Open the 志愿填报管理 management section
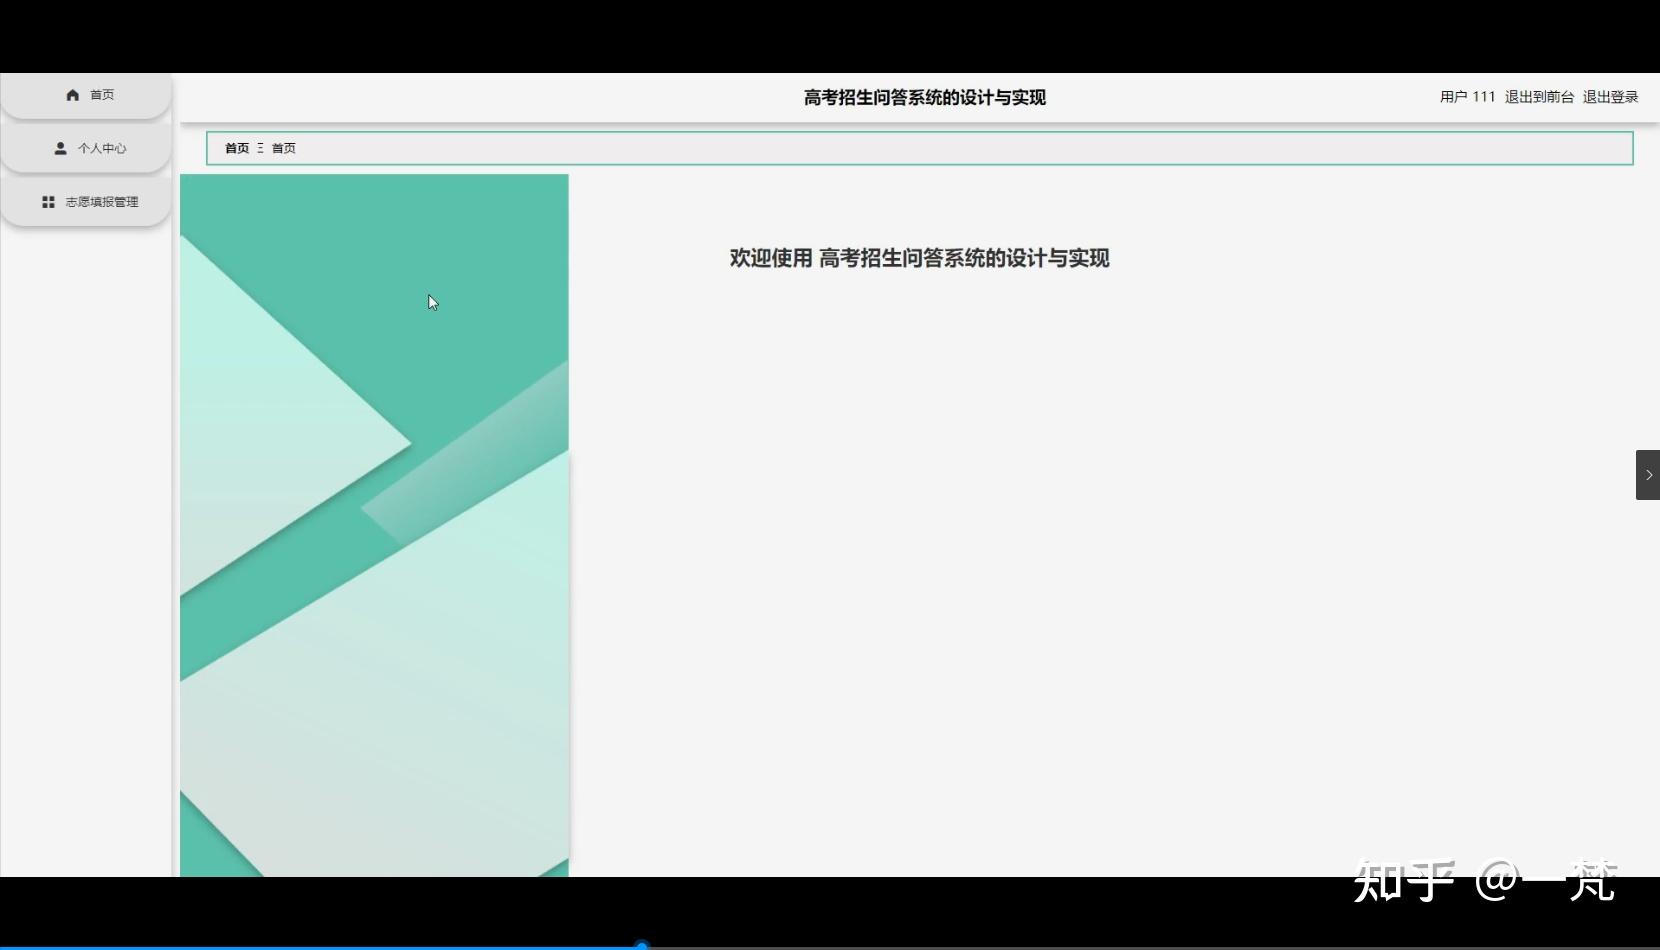Screen dimensions: 1660x950 (x=103, y=201)
